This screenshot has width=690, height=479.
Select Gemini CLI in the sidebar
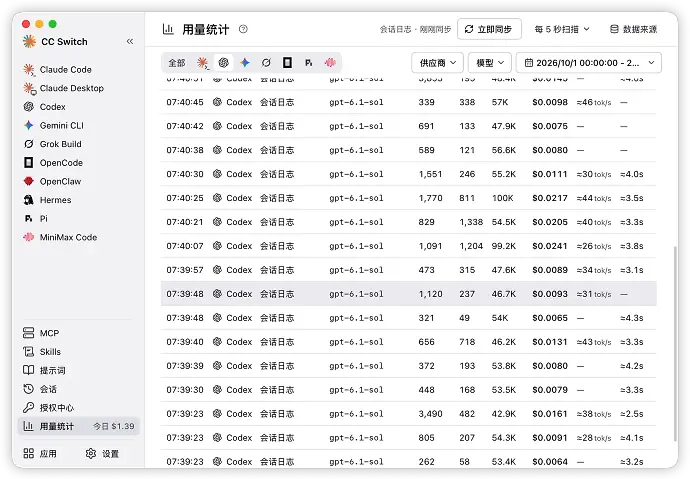[53, 125]
